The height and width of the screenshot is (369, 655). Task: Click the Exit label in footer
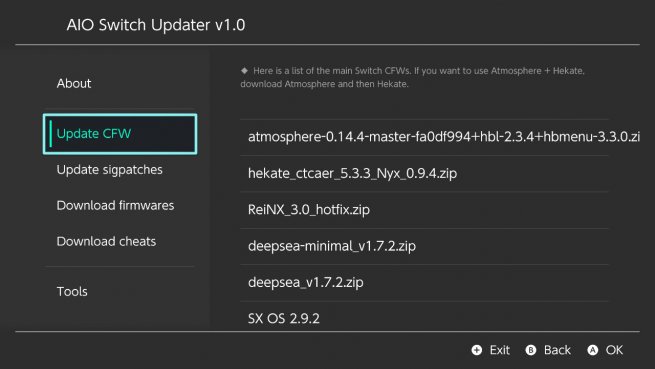500,350
